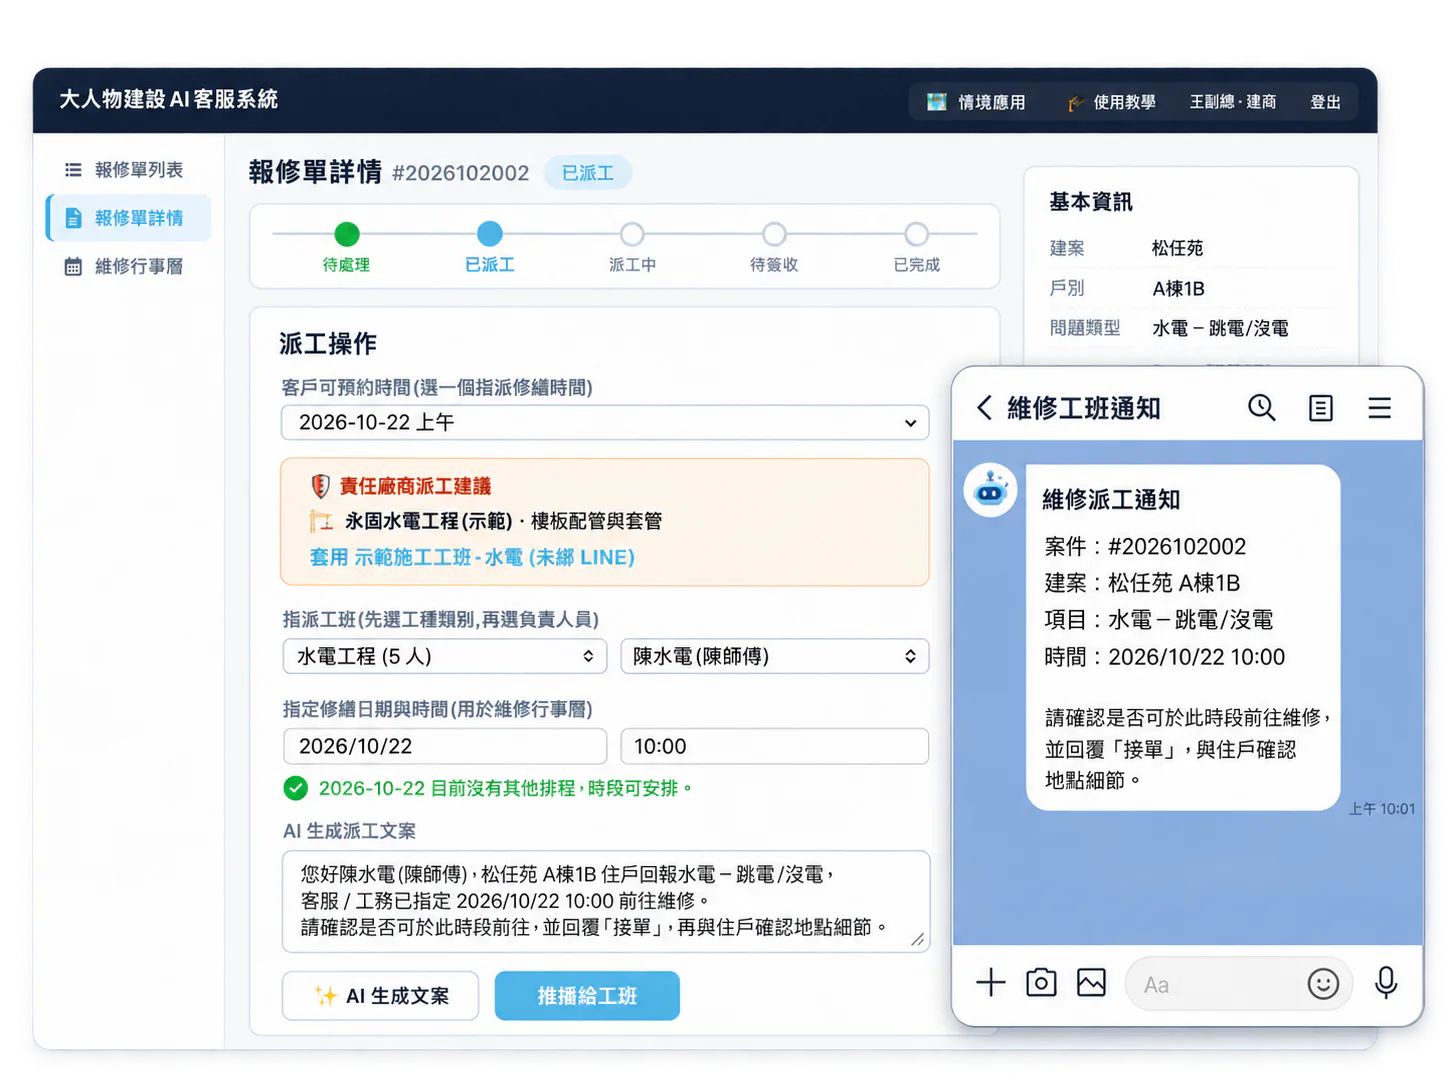
Task: Click the 已派工 blue progress step circle
Action: tap(490, 234)
